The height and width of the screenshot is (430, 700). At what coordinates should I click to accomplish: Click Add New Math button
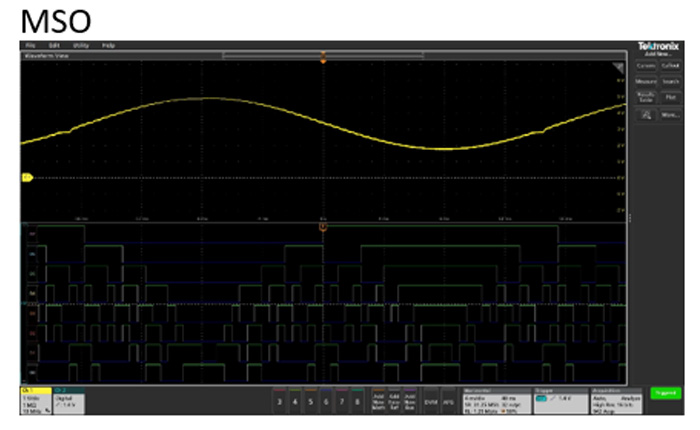tap(379, 400)
